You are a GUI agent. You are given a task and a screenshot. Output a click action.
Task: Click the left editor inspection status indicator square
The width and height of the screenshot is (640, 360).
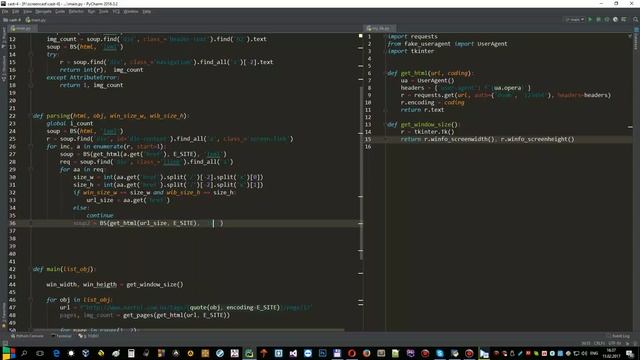click(x=360, y=36)
